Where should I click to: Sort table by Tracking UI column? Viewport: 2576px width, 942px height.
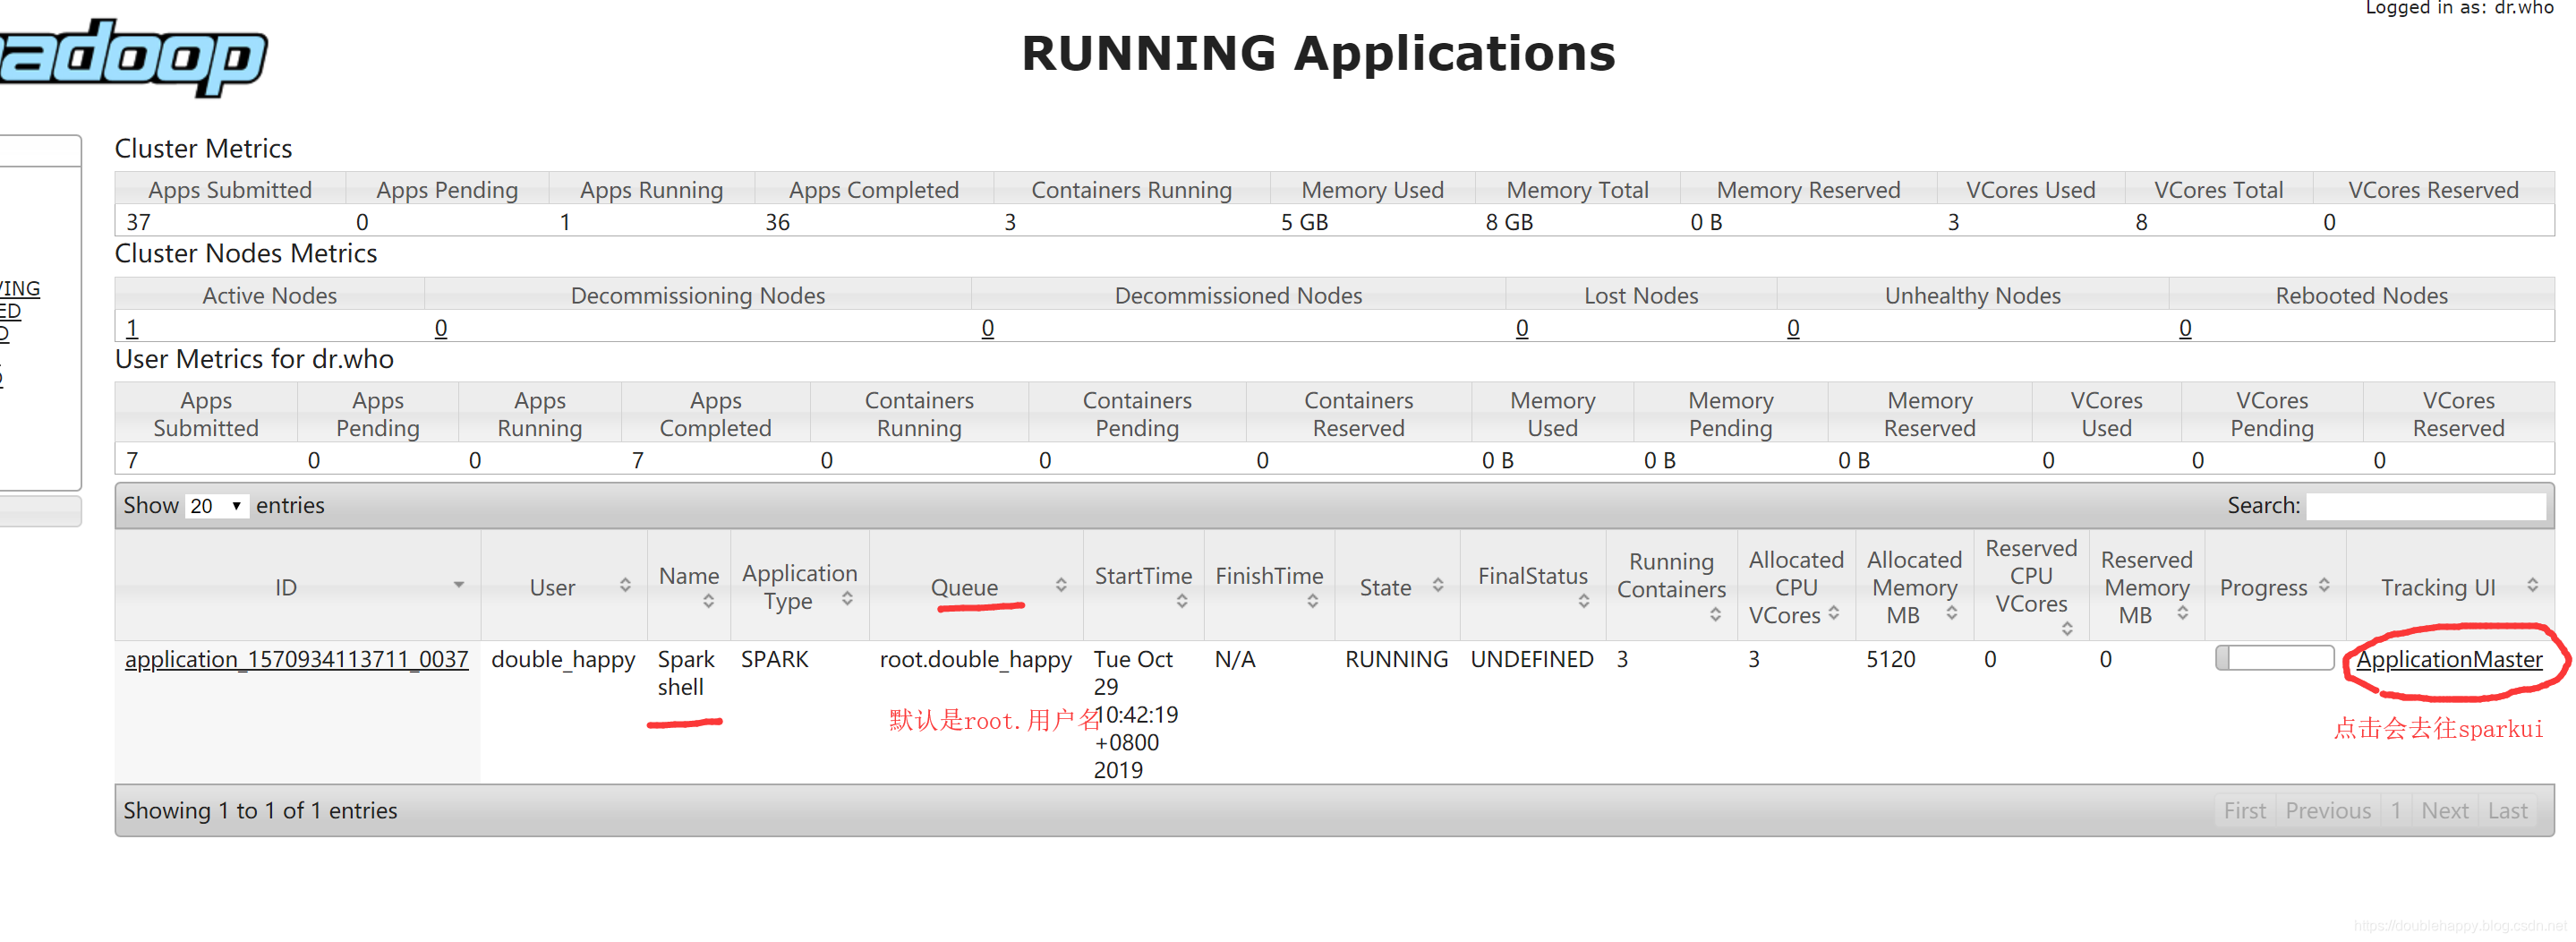[2450, 586]
